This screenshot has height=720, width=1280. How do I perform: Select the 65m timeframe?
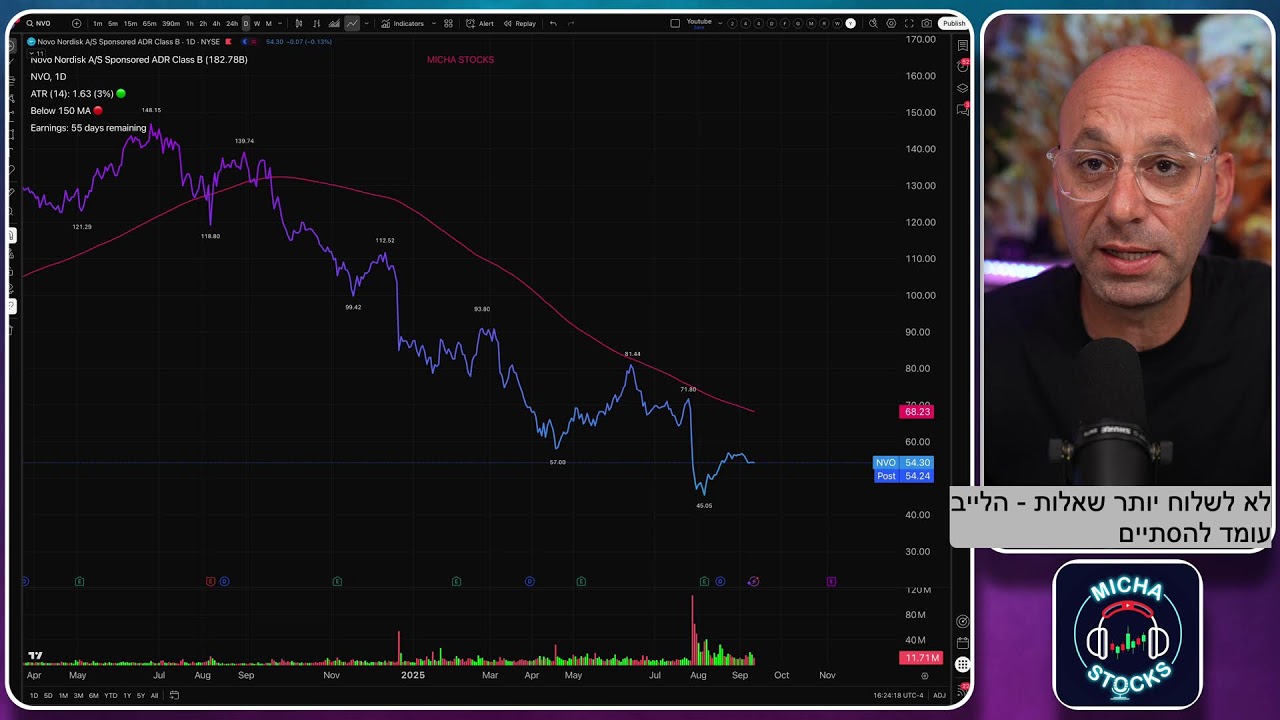tap(149, 23)
